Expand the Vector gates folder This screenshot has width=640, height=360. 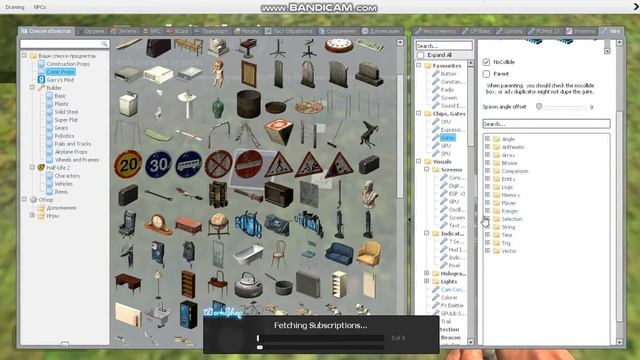point(487,251)
